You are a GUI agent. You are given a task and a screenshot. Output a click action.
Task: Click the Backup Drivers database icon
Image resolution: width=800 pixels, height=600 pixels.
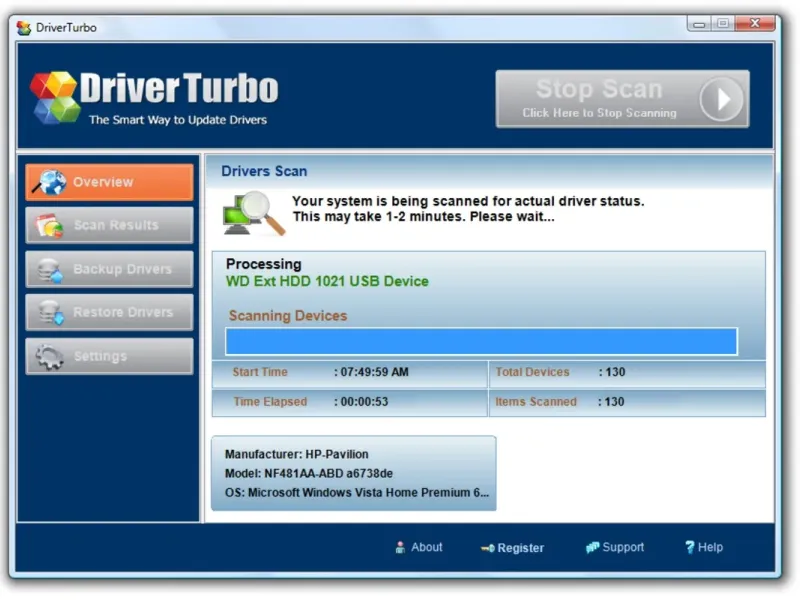coord(50,270)
